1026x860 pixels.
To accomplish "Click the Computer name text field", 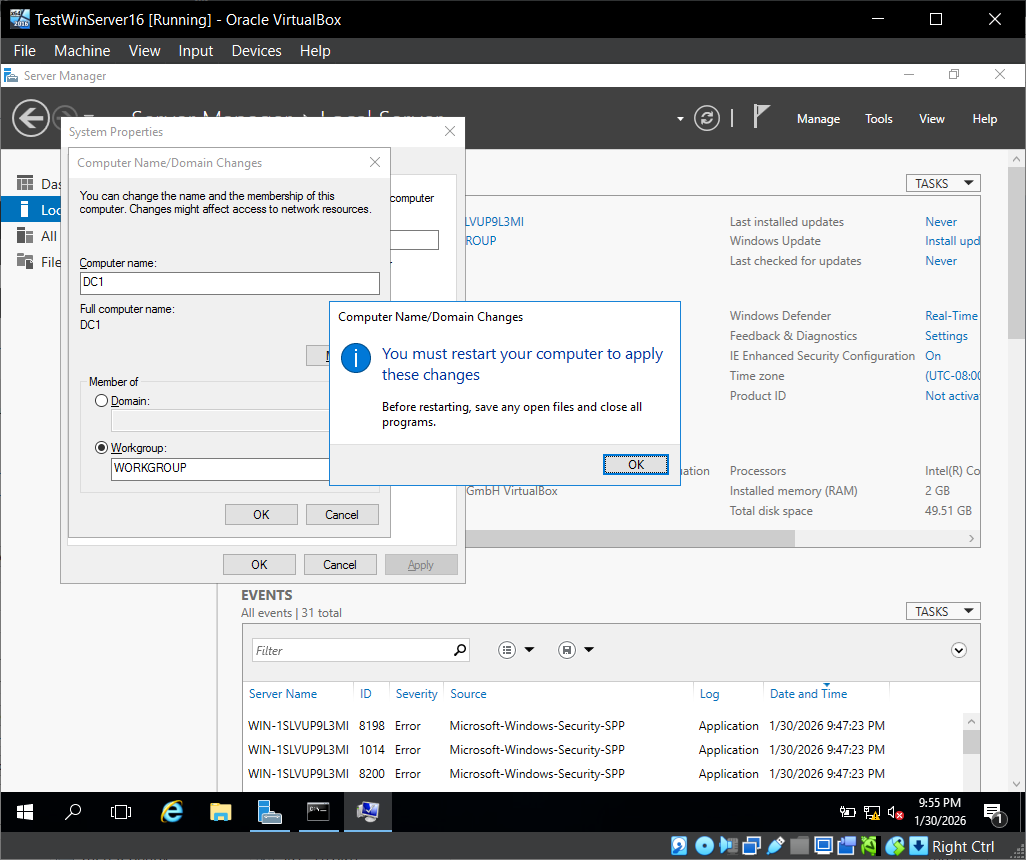I will click(x=230, y=283).
